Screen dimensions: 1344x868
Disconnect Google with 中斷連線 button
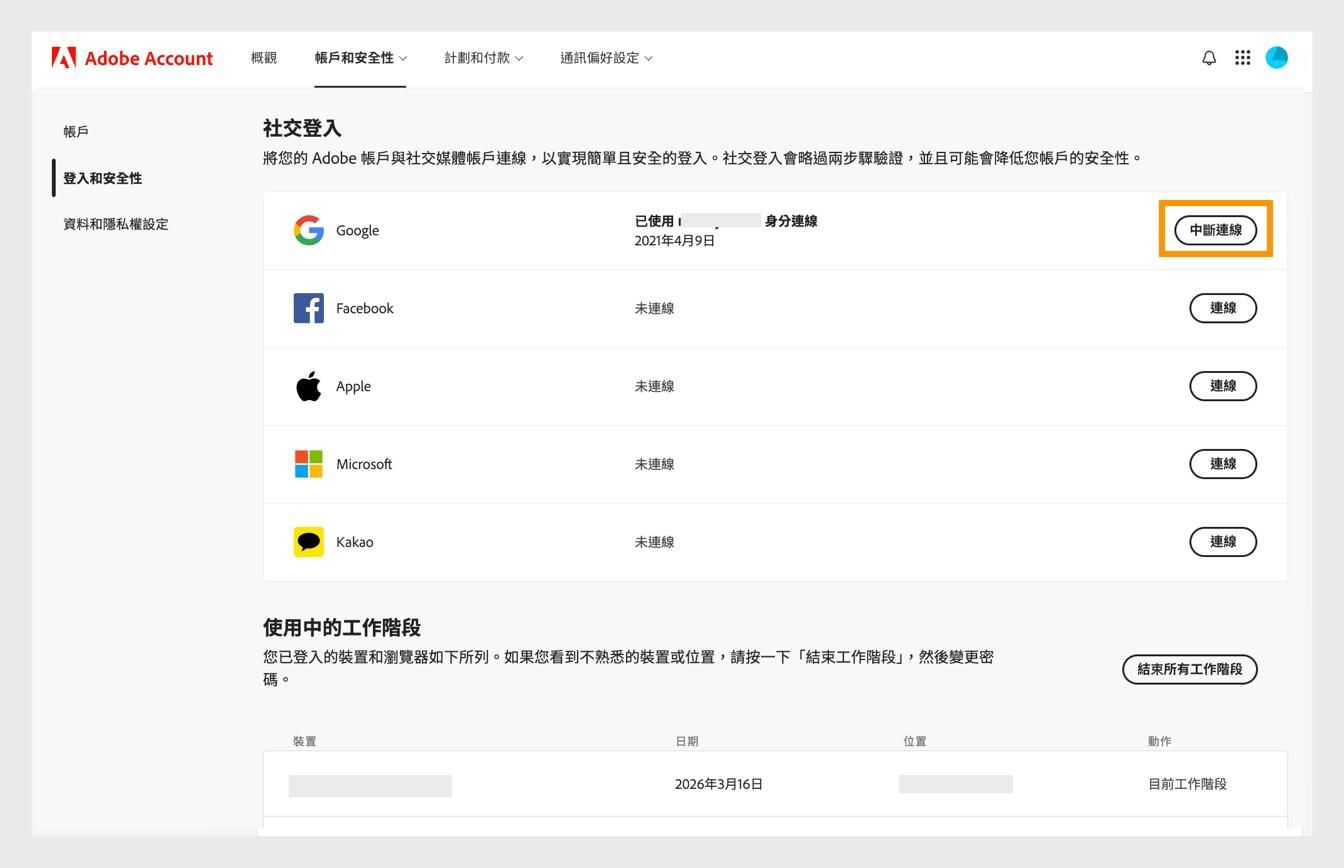[x=1215, y=230]
